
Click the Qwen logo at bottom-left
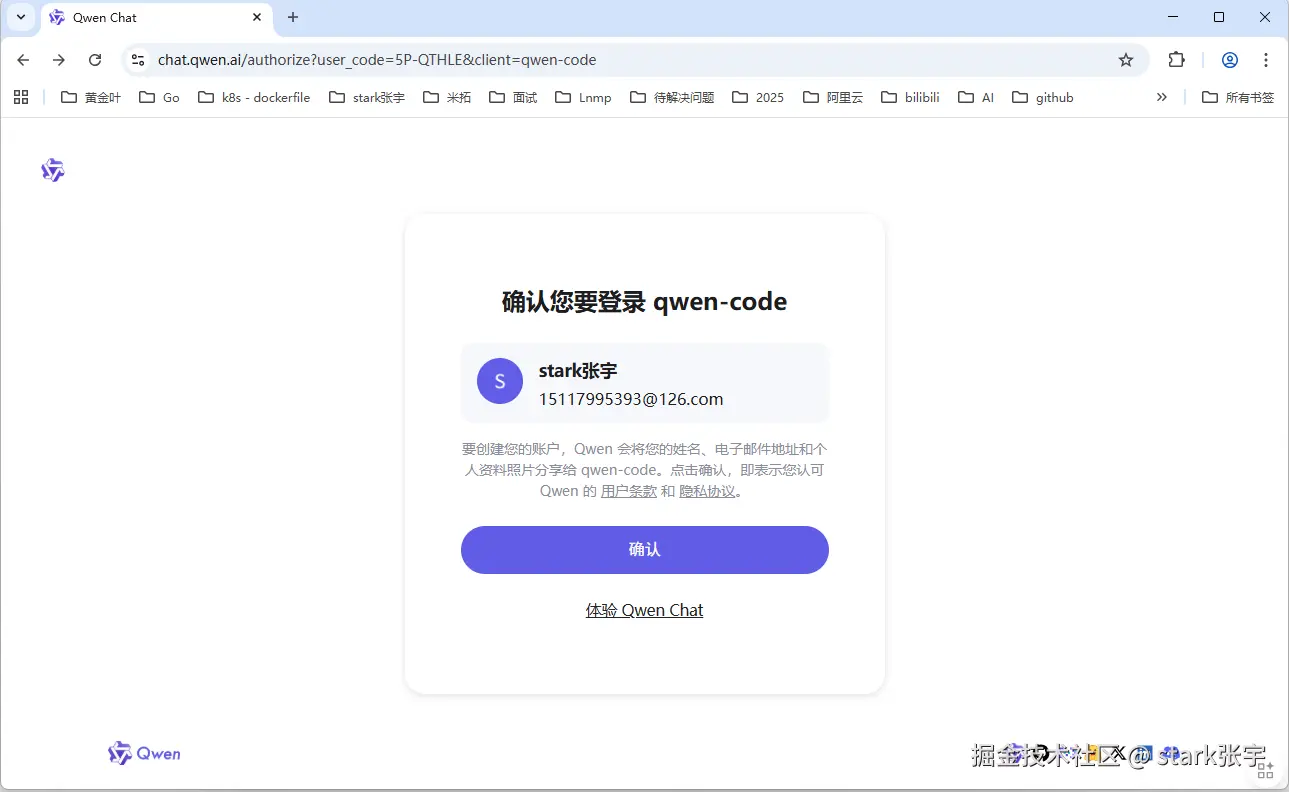click(x=143, y=753)
